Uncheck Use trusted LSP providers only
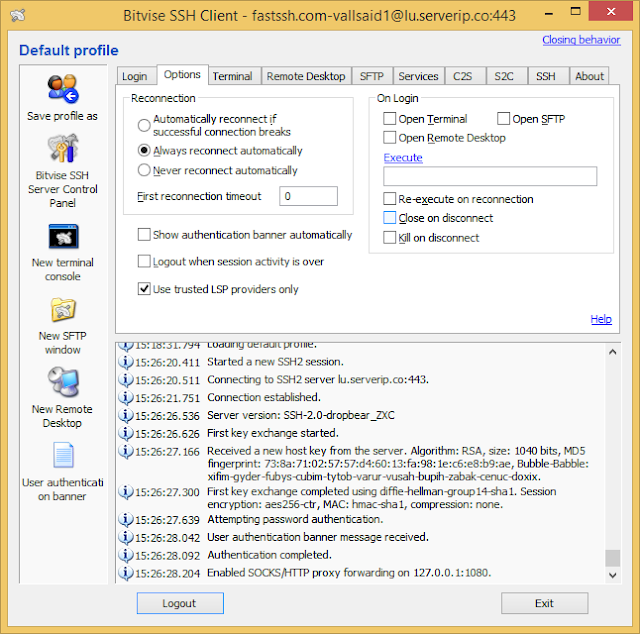The height and width of the screenshot is (634, 640). (x=144, y=289)
